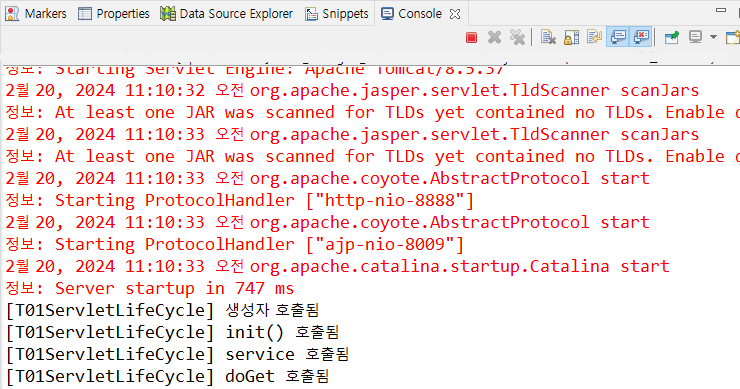Image resolution: width=740 pixels, height=389 pixels.
Task: Open the Snippets tab
Action: pos(336,14)
